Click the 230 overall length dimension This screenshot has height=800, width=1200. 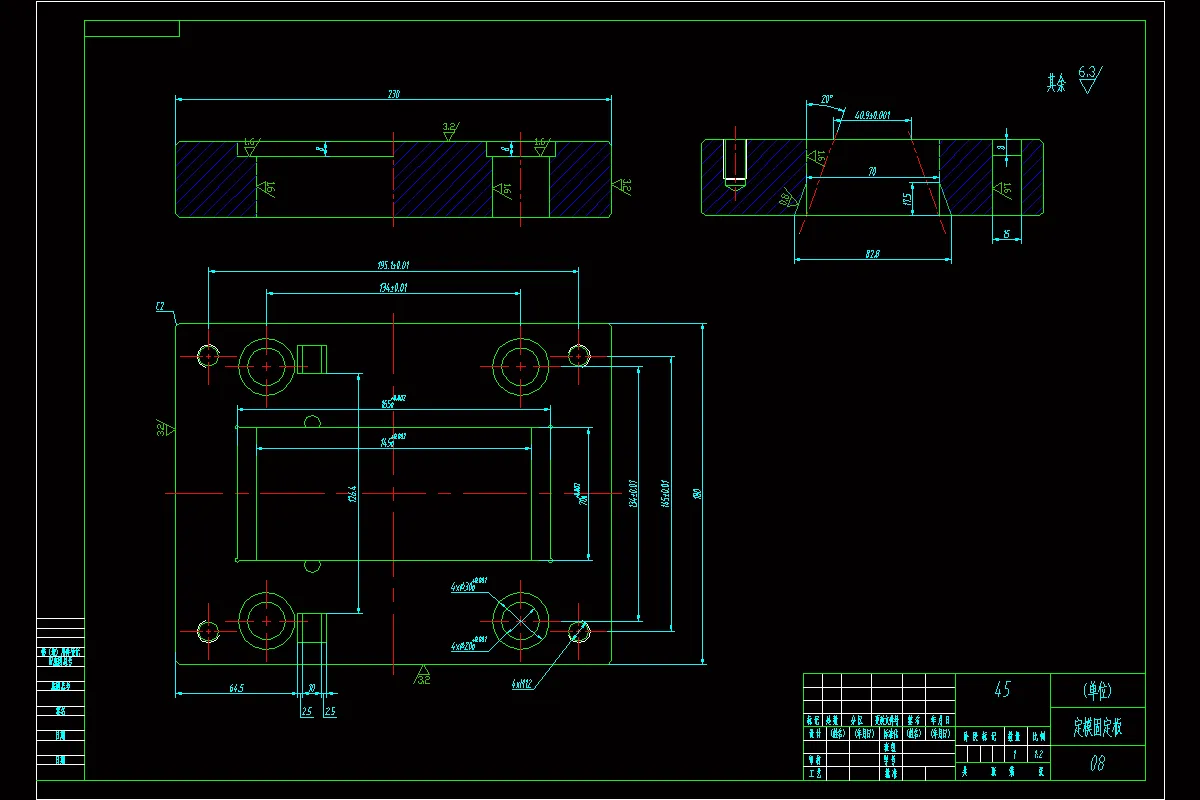point(393,94)
